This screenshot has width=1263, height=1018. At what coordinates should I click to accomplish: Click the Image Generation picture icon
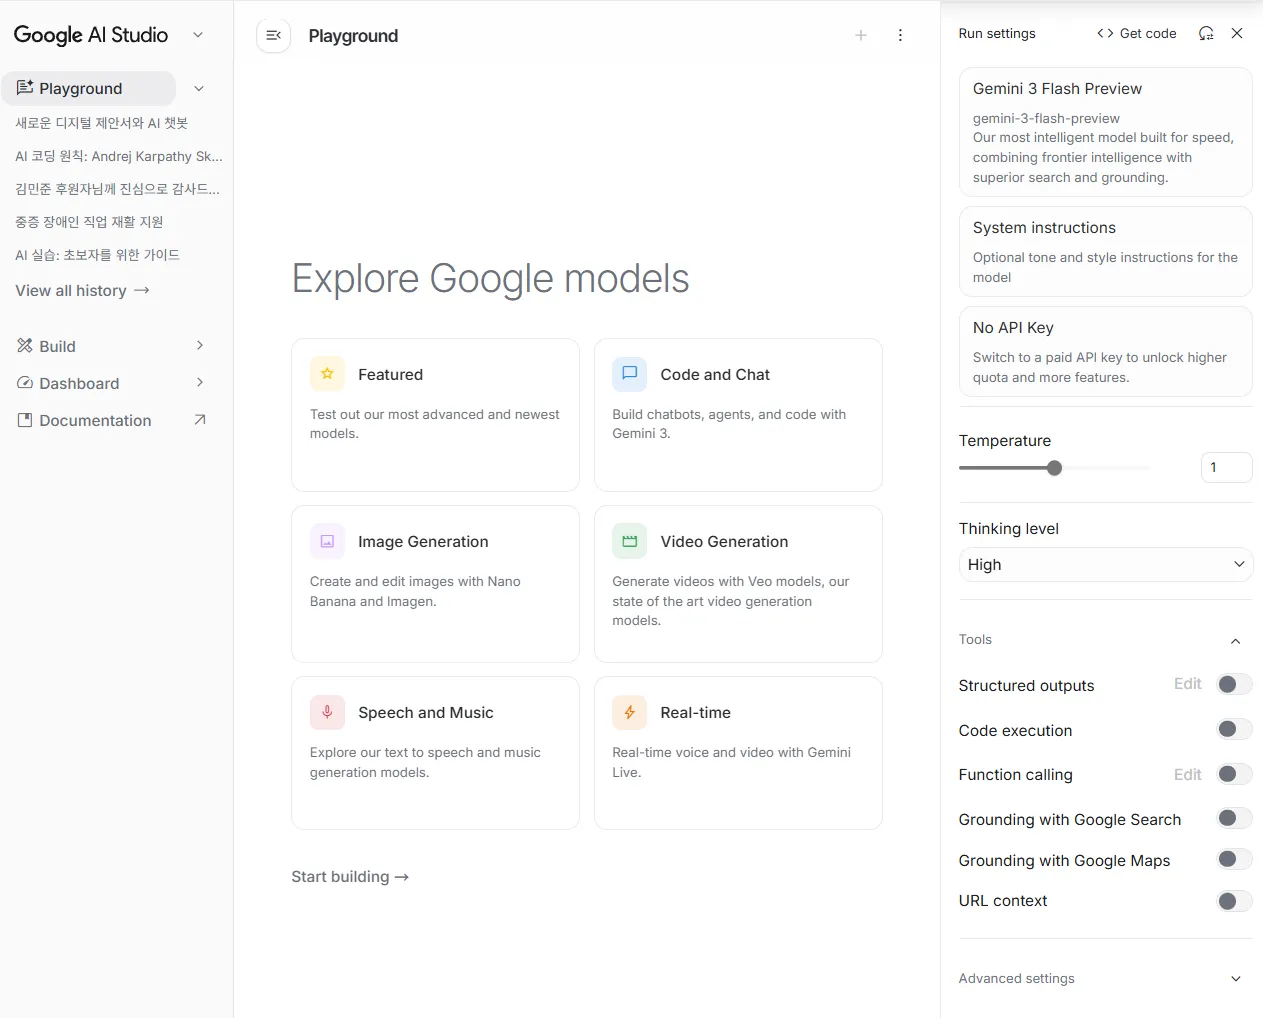tap(327, 541)
